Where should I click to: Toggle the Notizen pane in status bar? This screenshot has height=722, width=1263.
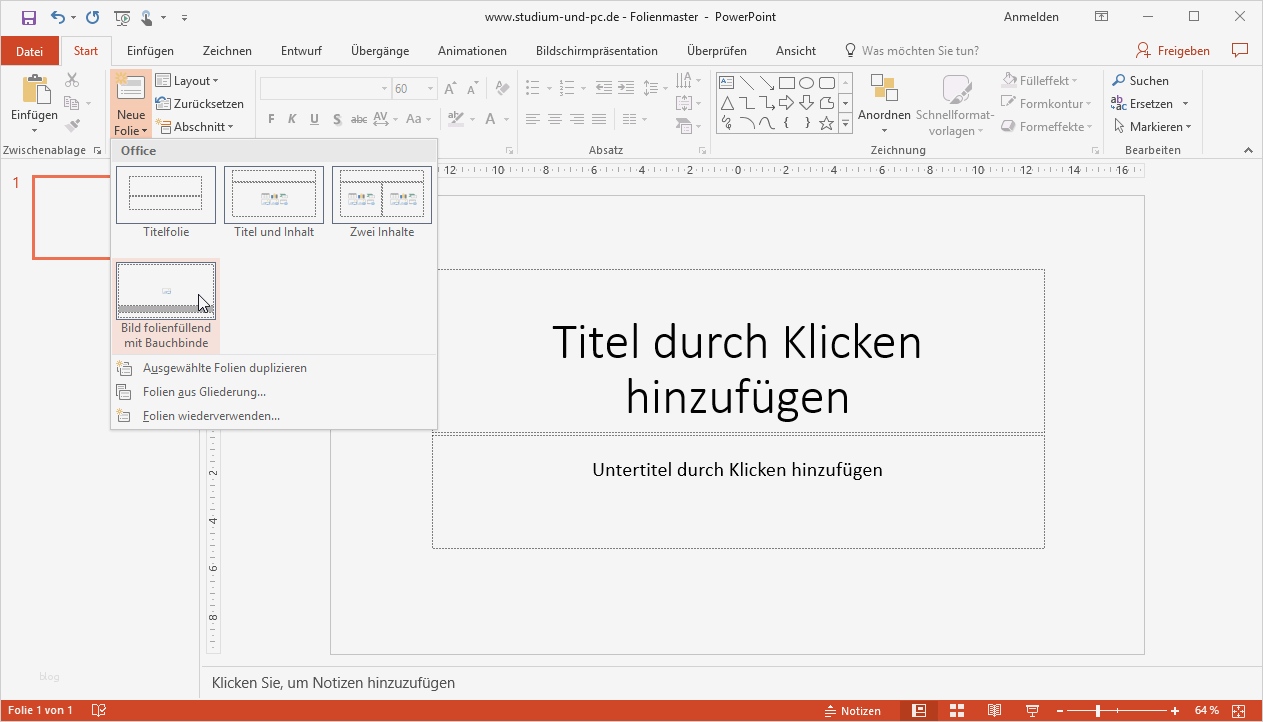(x=853, y=711)
